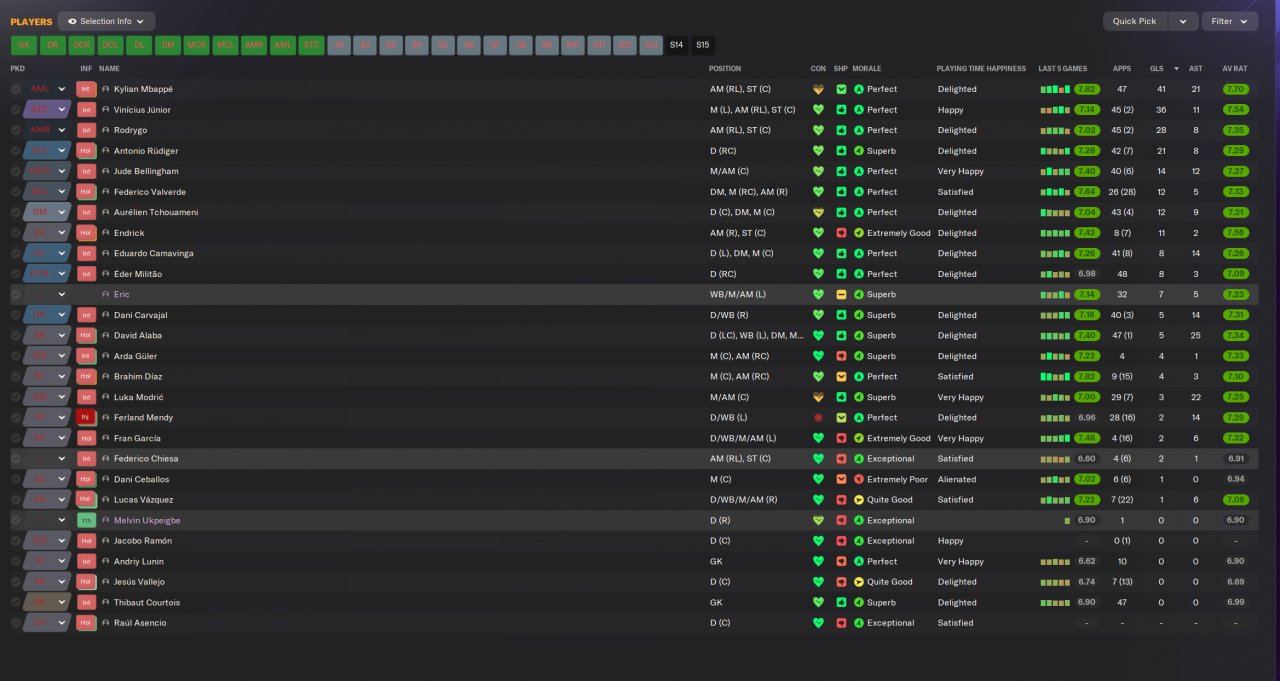Expand the Quick Pick arrow dropdown
Screen dimensions: 1280x681
pos(1183,21)
